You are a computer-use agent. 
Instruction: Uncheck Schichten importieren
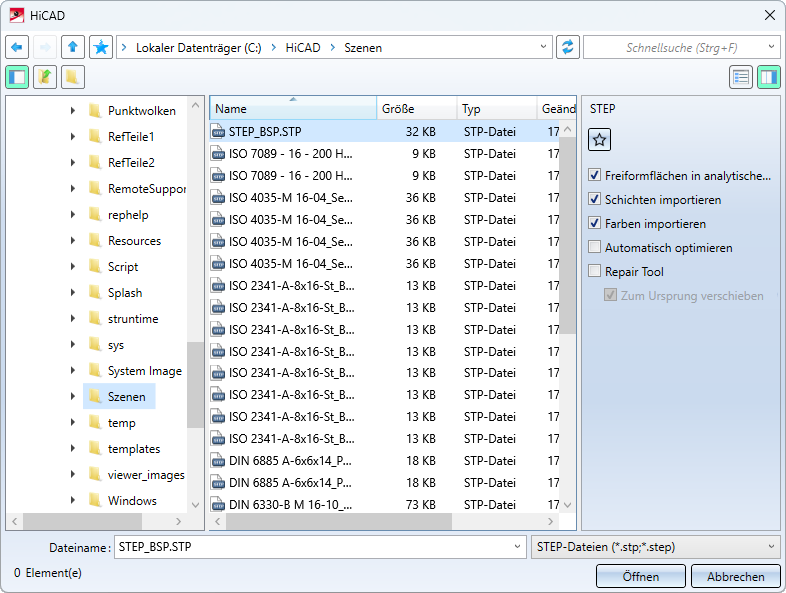tap(595, 200)
